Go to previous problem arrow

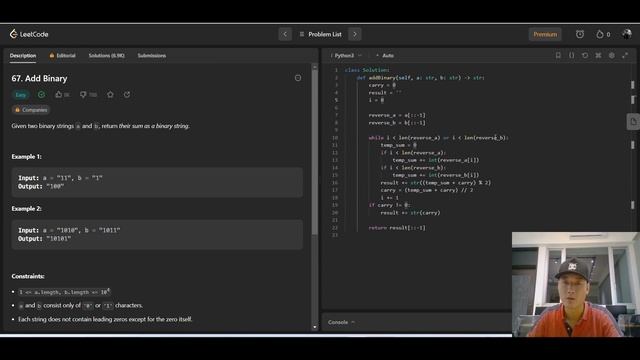point(285,34)
